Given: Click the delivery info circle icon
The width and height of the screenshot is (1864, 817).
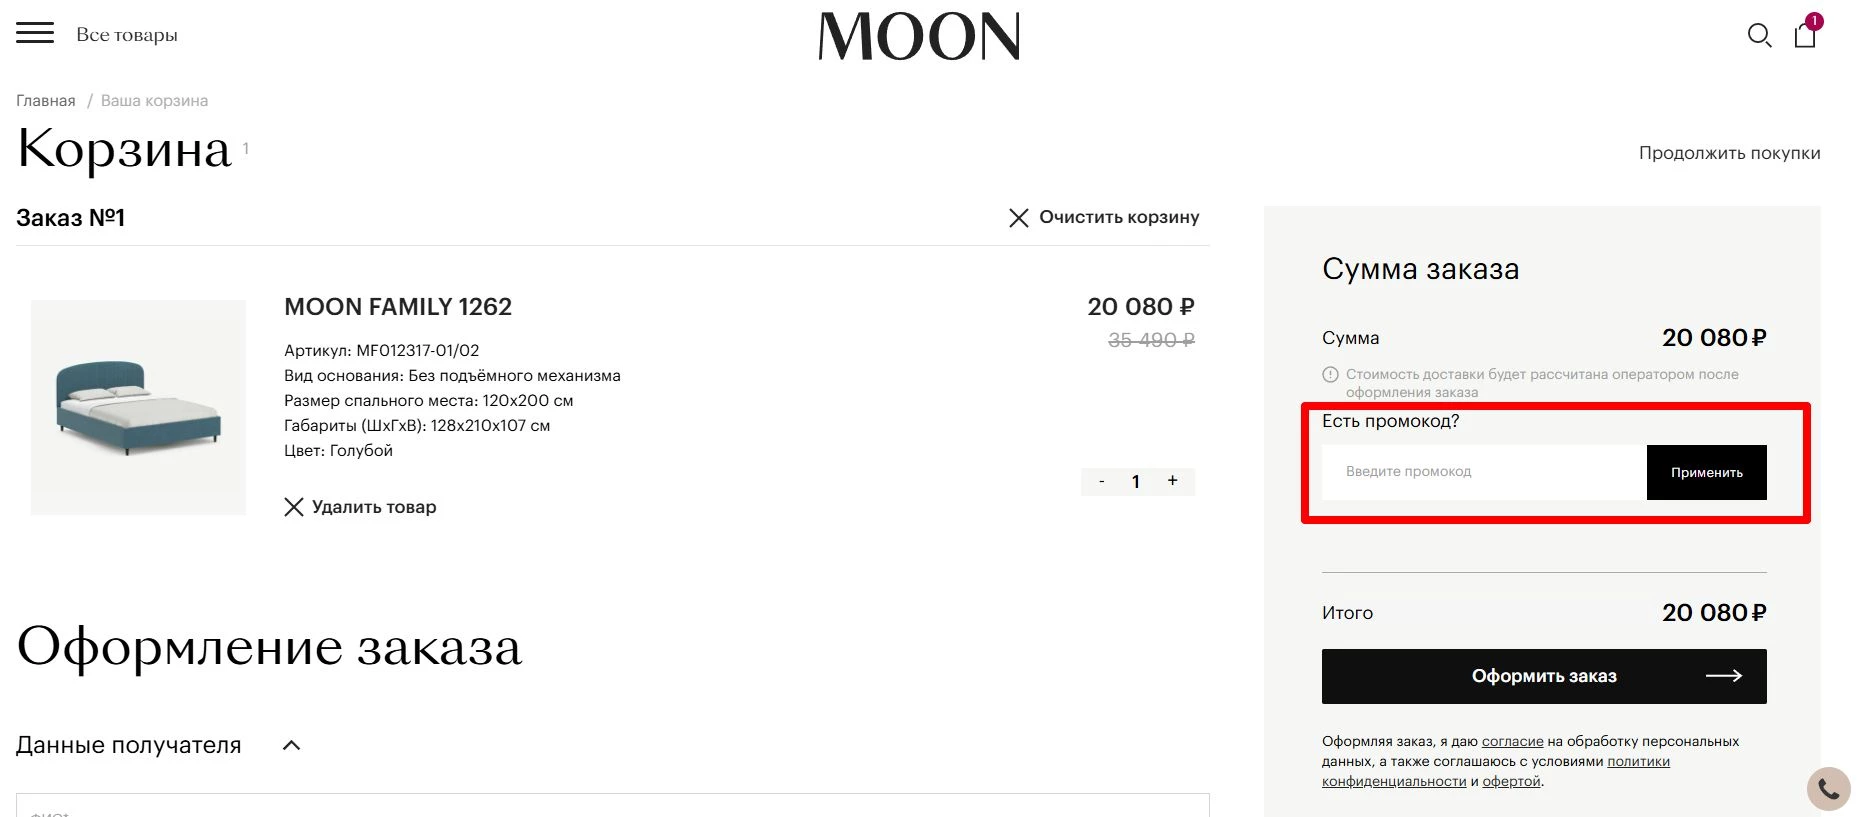Looking at the screenshot, I should (x=1330, y=373).
